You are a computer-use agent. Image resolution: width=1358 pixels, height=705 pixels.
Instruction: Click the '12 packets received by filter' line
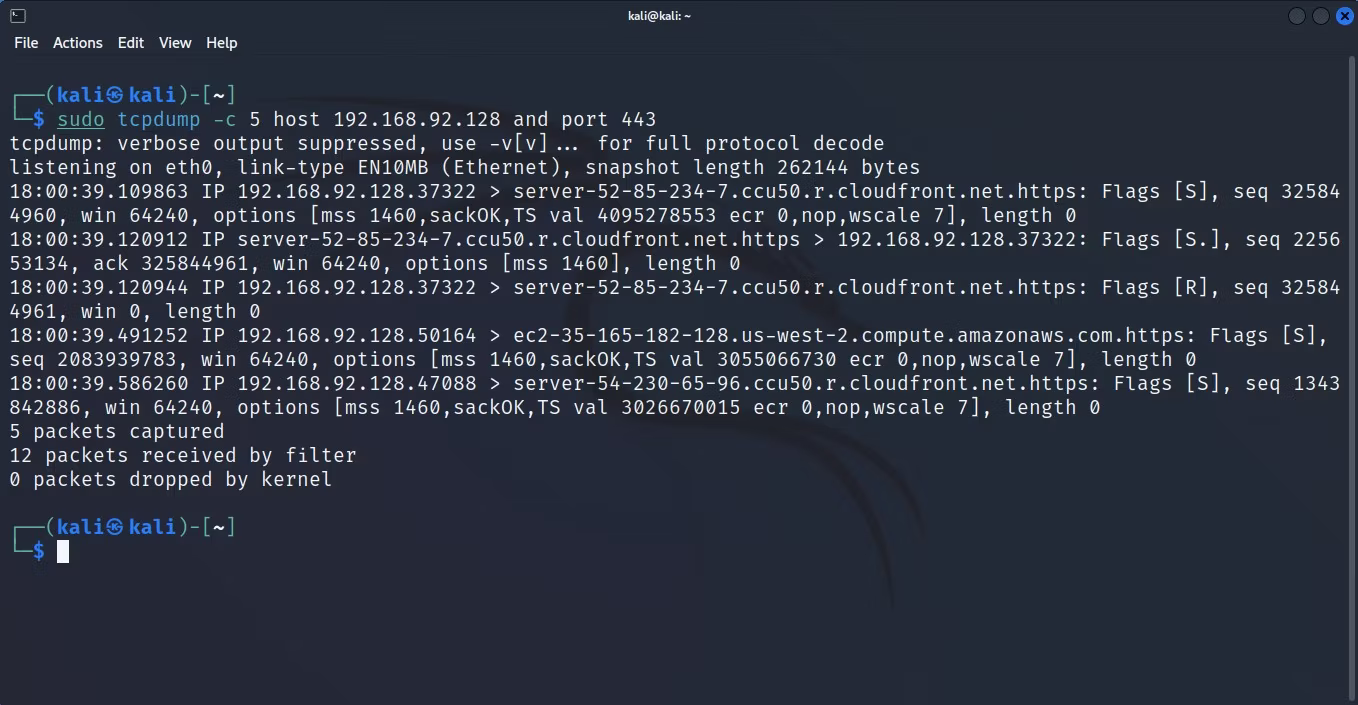coord(183,456)
